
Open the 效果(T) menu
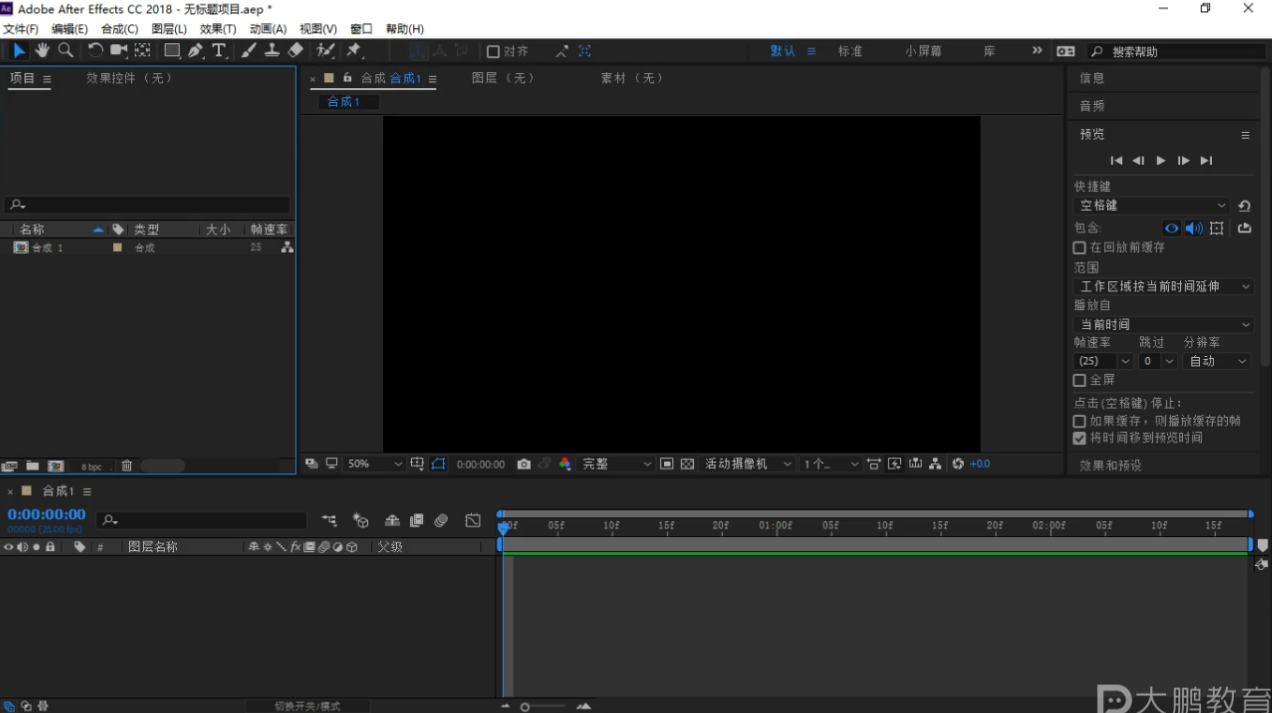[218, 29]
